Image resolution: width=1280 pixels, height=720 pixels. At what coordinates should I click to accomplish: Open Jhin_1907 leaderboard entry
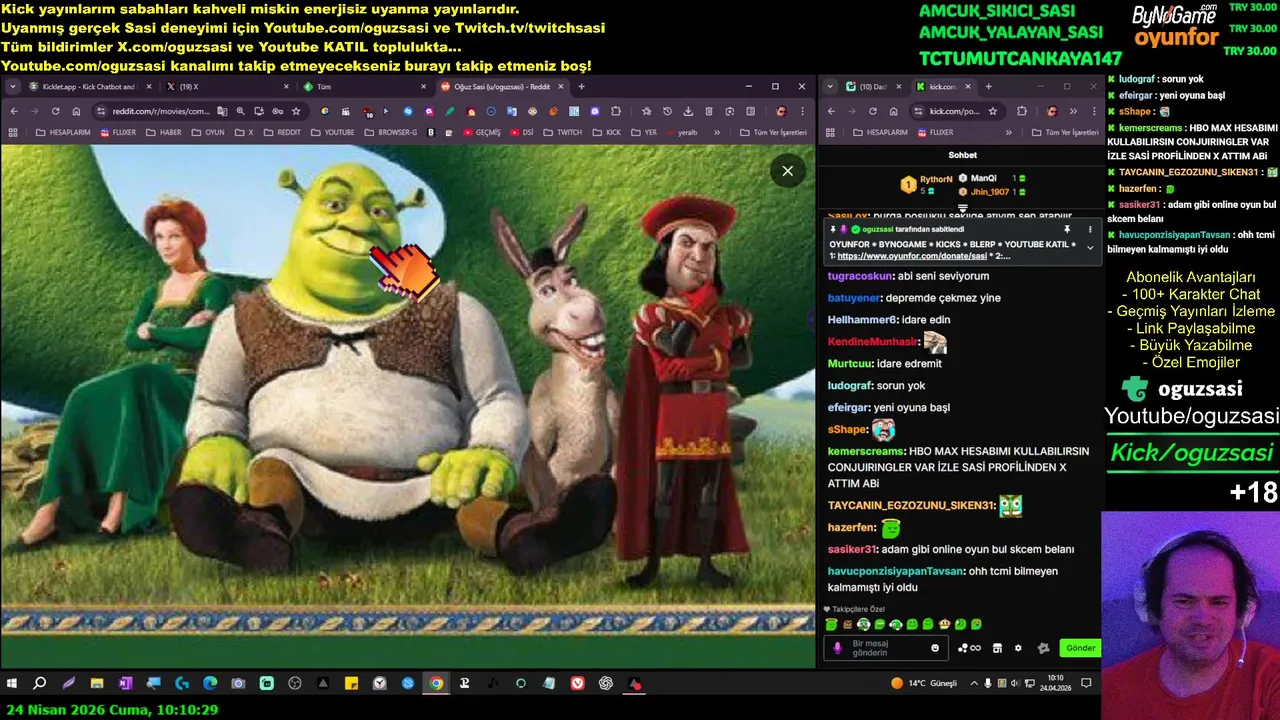[x=992, y=192]
